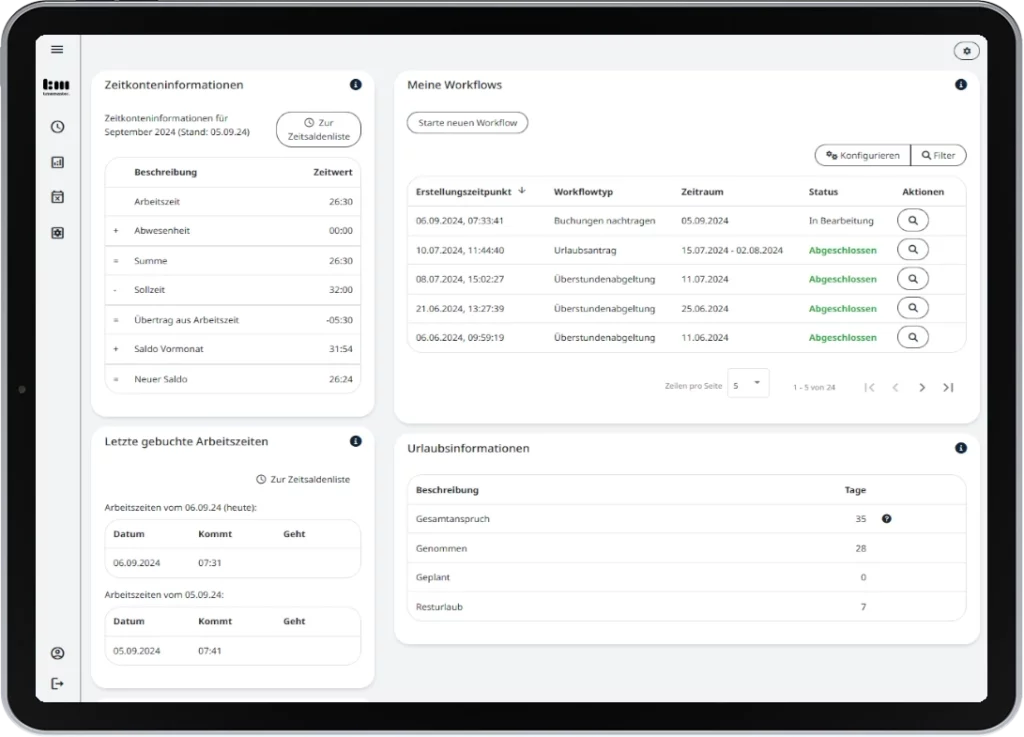1024x737 pixels.
Task: Open sidebar settings via the gear icon
Action: tap(57, 232)
